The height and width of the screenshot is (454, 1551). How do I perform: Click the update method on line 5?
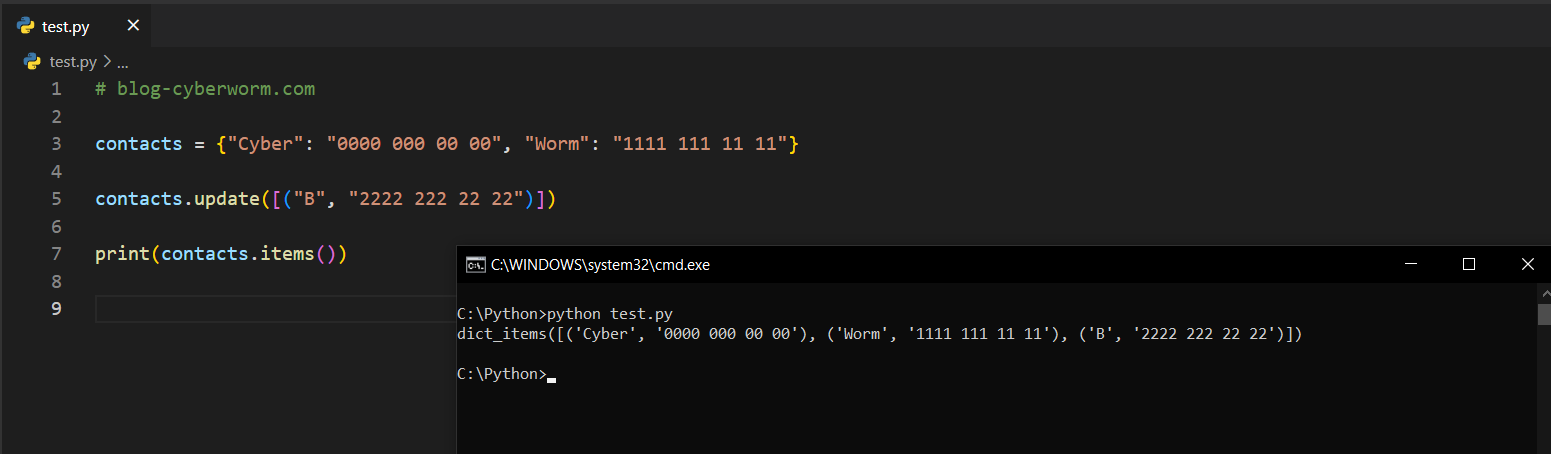[226, 199]
